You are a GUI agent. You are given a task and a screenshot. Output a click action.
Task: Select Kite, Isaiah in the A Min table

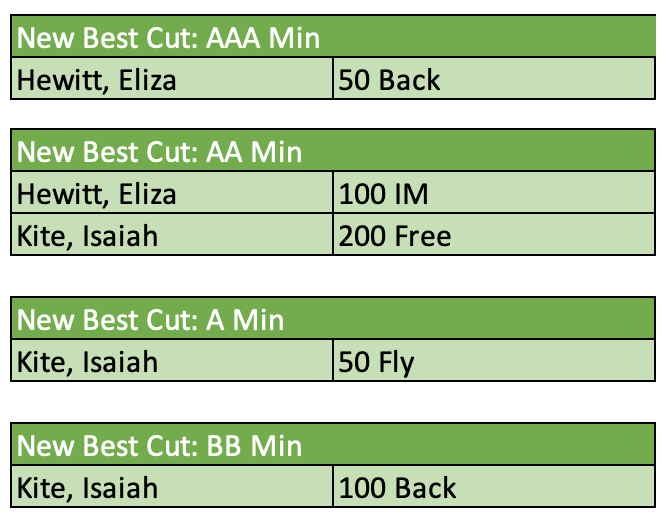click(x=88, y=361)
